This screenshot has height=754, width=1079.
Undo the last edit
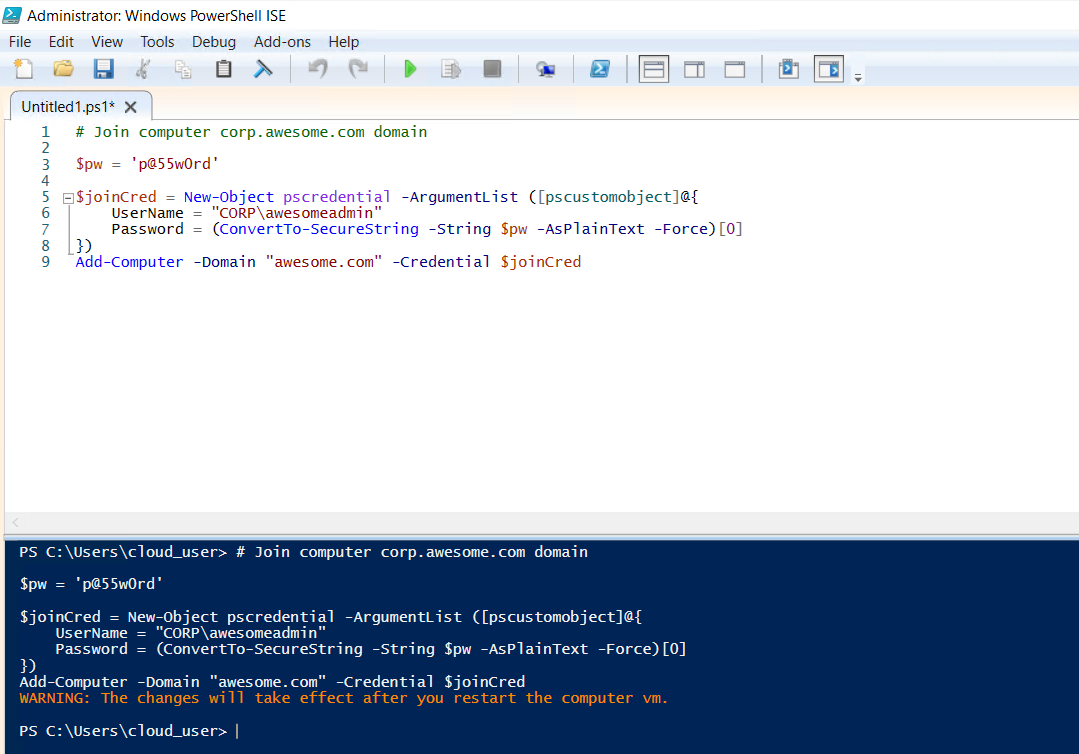pos(318,69)
